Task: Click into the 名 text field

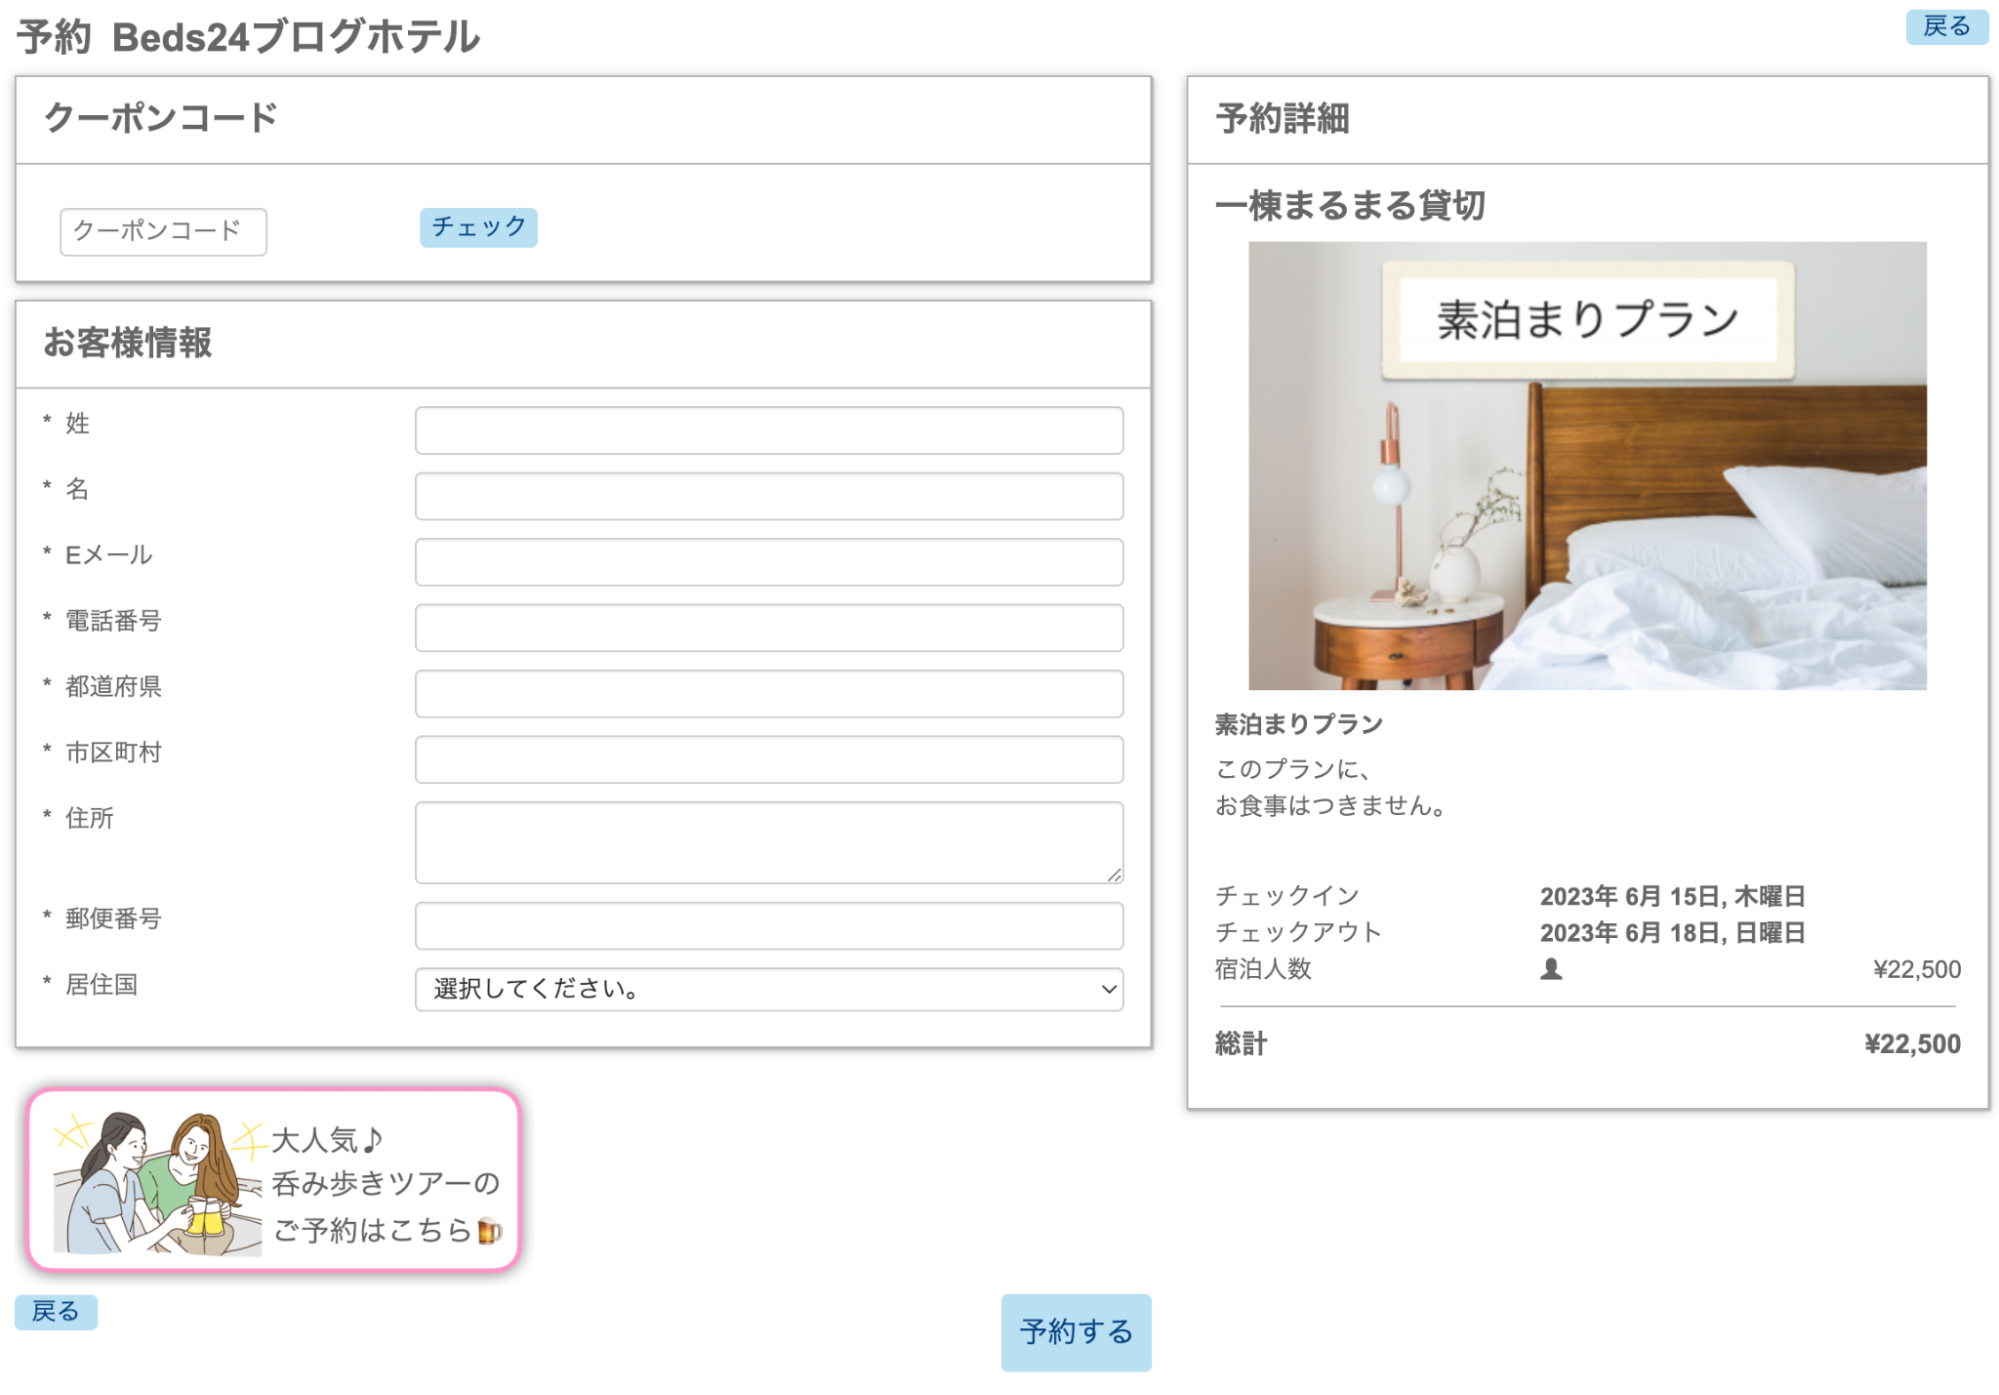Action: [768, 496]
